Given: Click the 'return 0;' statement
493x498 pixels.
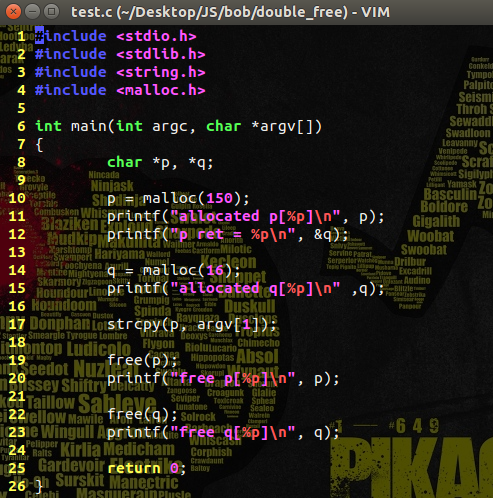Looking at the screenshot, I should [146, 469].
